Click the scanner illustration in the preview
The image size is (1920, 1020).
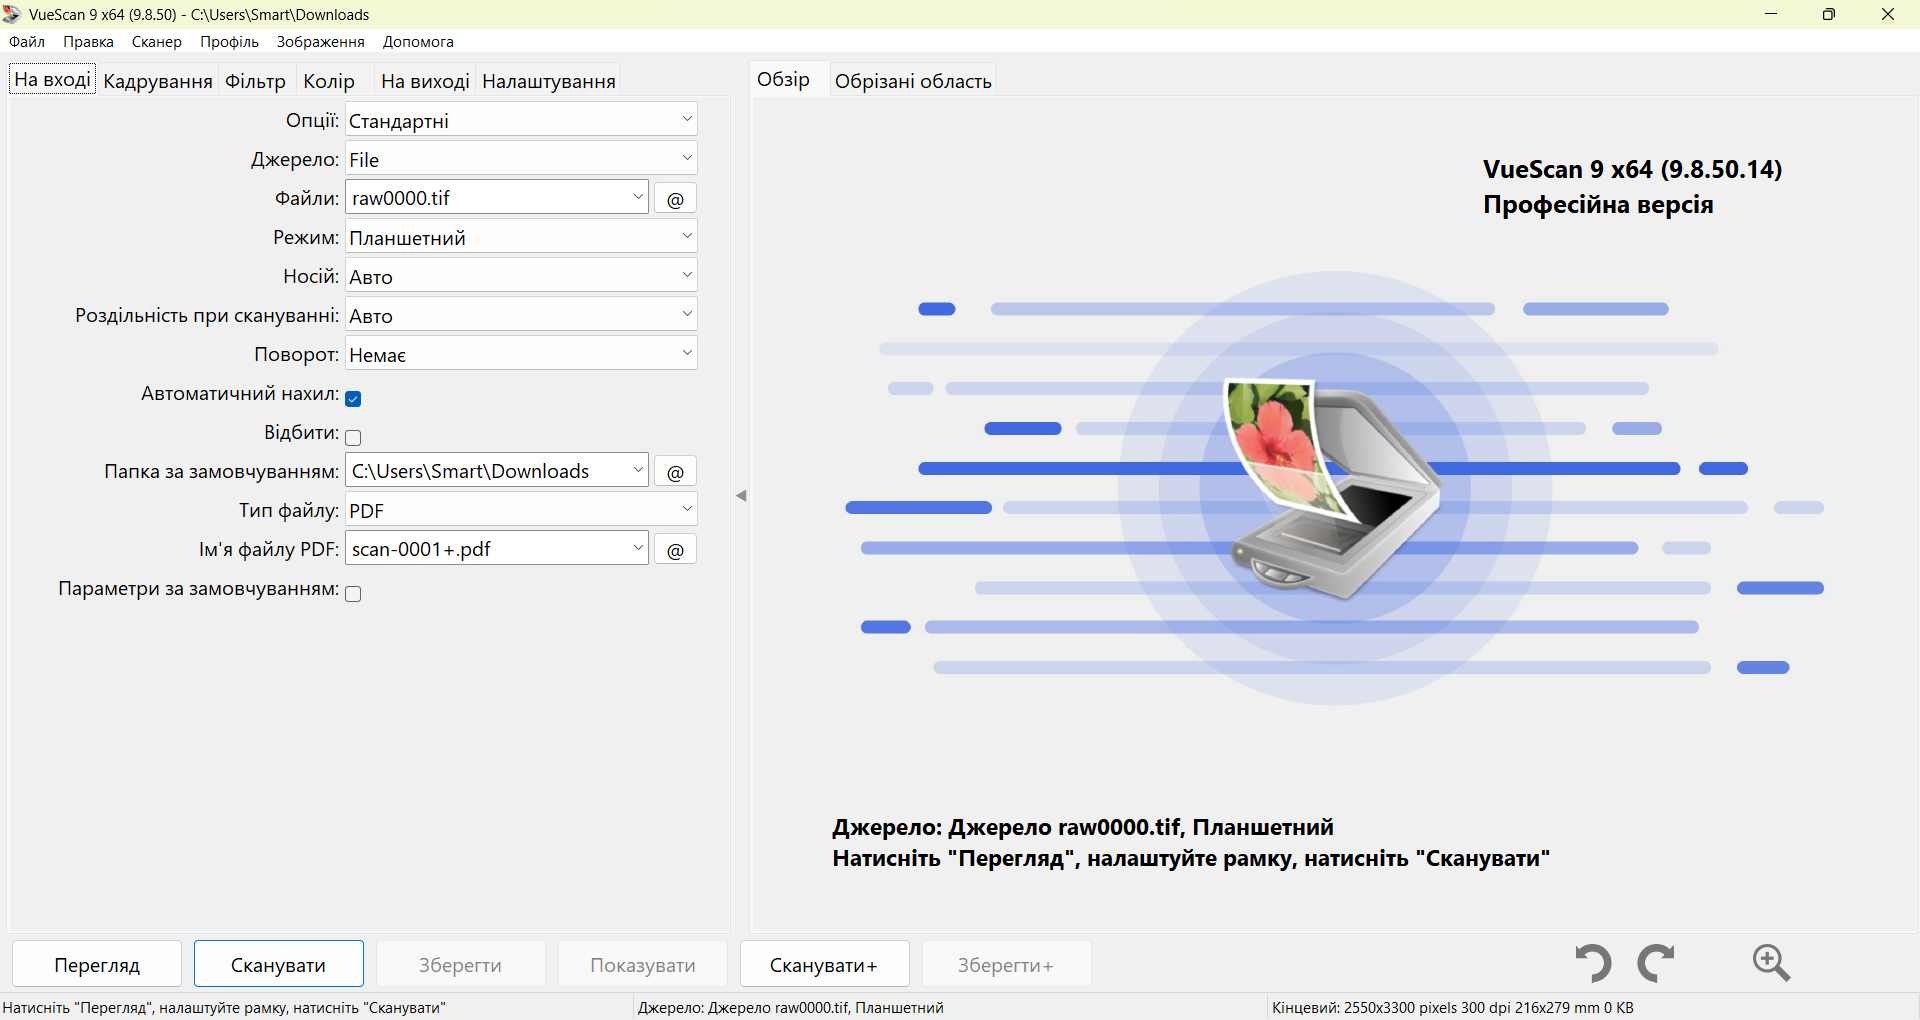pos(1334,488)
